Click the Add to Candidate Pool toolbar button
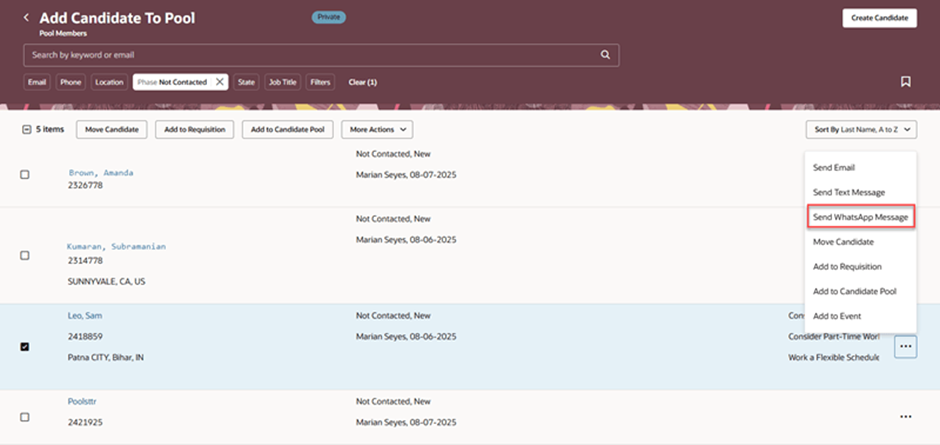 (288, 130)
